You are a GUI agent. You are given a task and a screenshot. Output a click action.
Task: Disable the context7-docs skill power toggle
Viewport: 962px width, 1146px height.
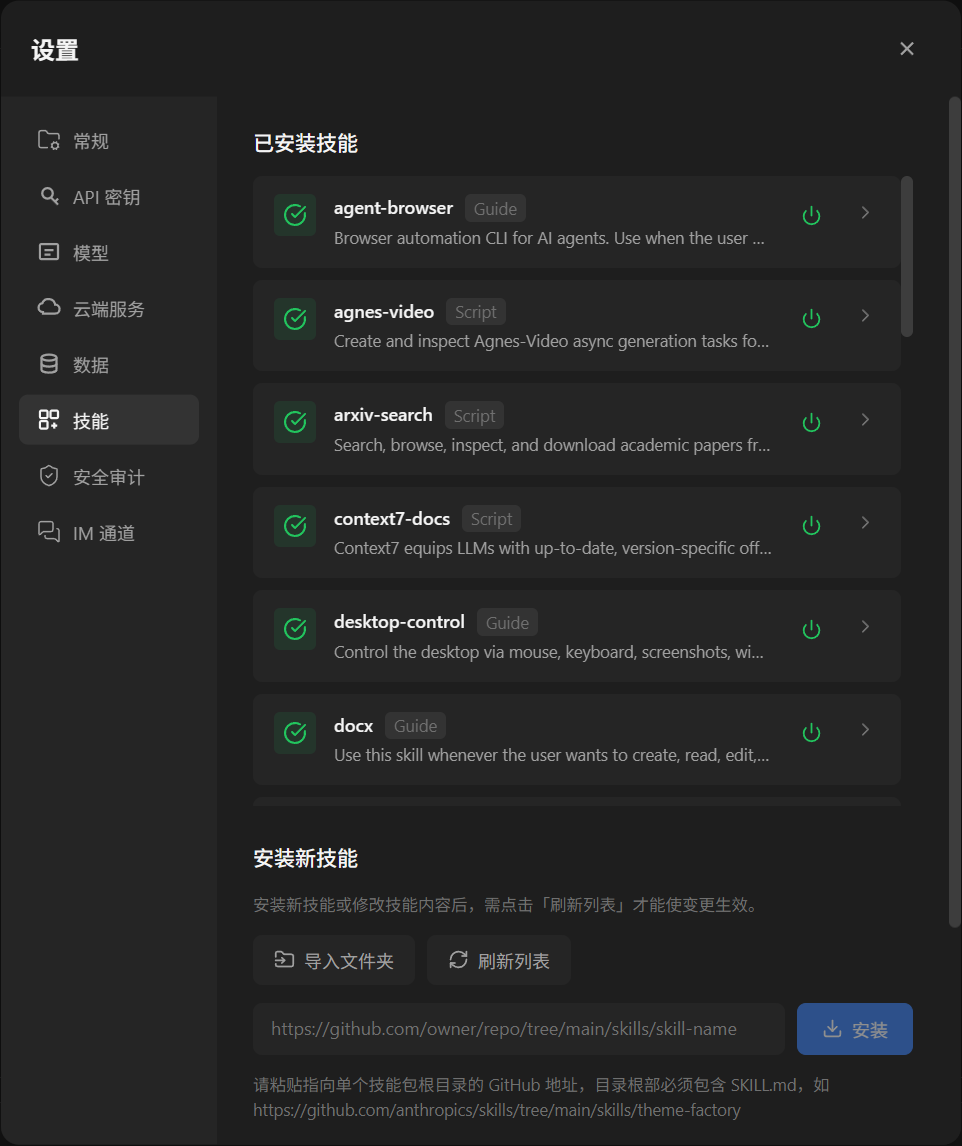(811, 525)
